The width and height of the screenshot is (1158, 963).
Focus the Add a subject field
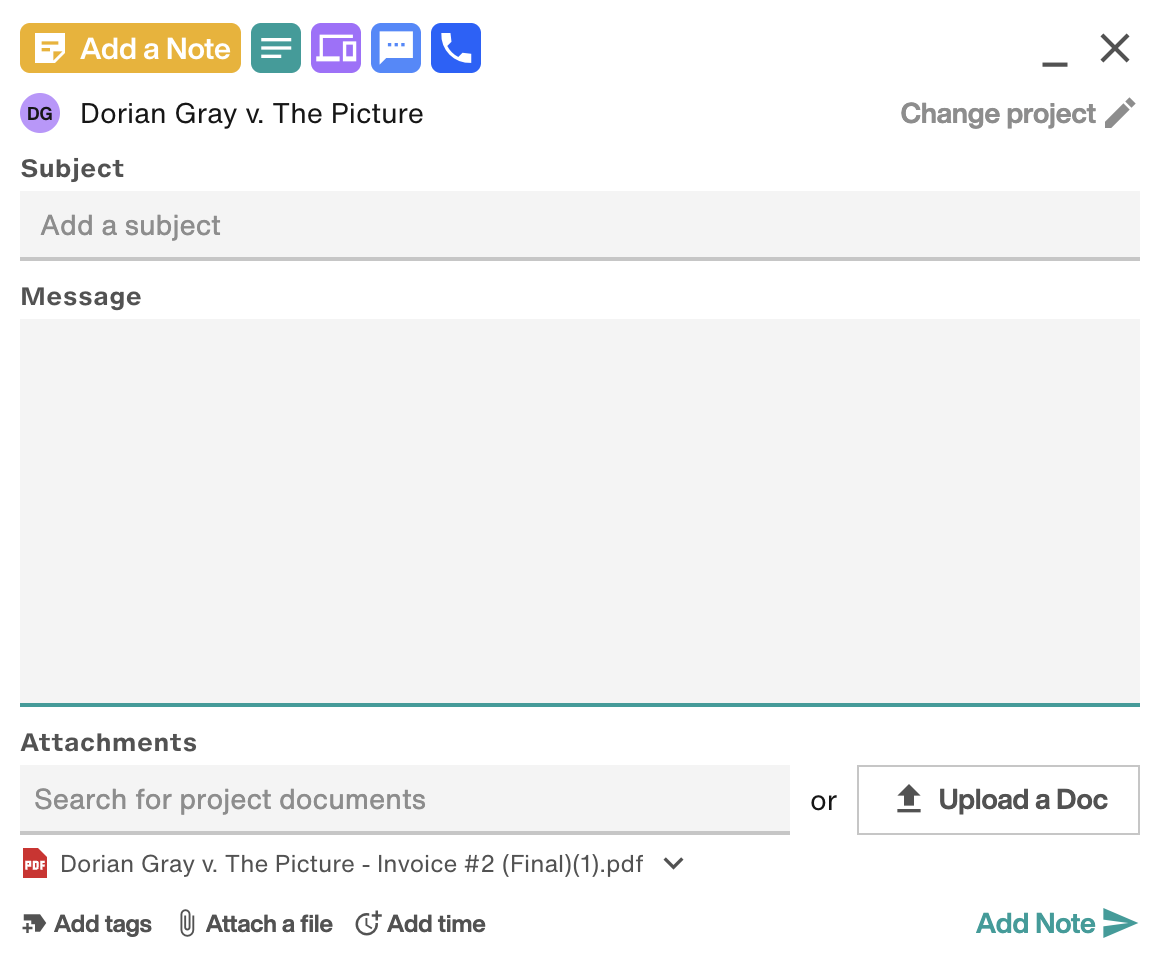click(x=580, y=225)
